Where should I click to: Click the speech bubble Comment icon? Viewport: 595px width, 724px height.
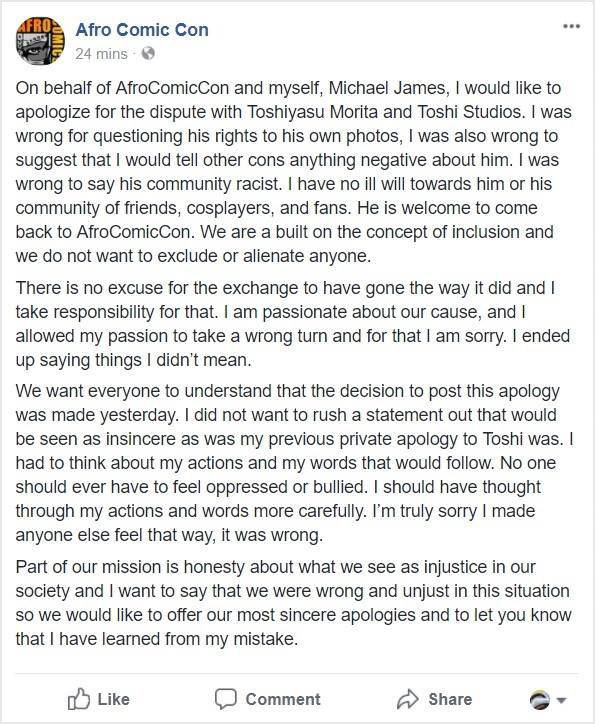226,699
